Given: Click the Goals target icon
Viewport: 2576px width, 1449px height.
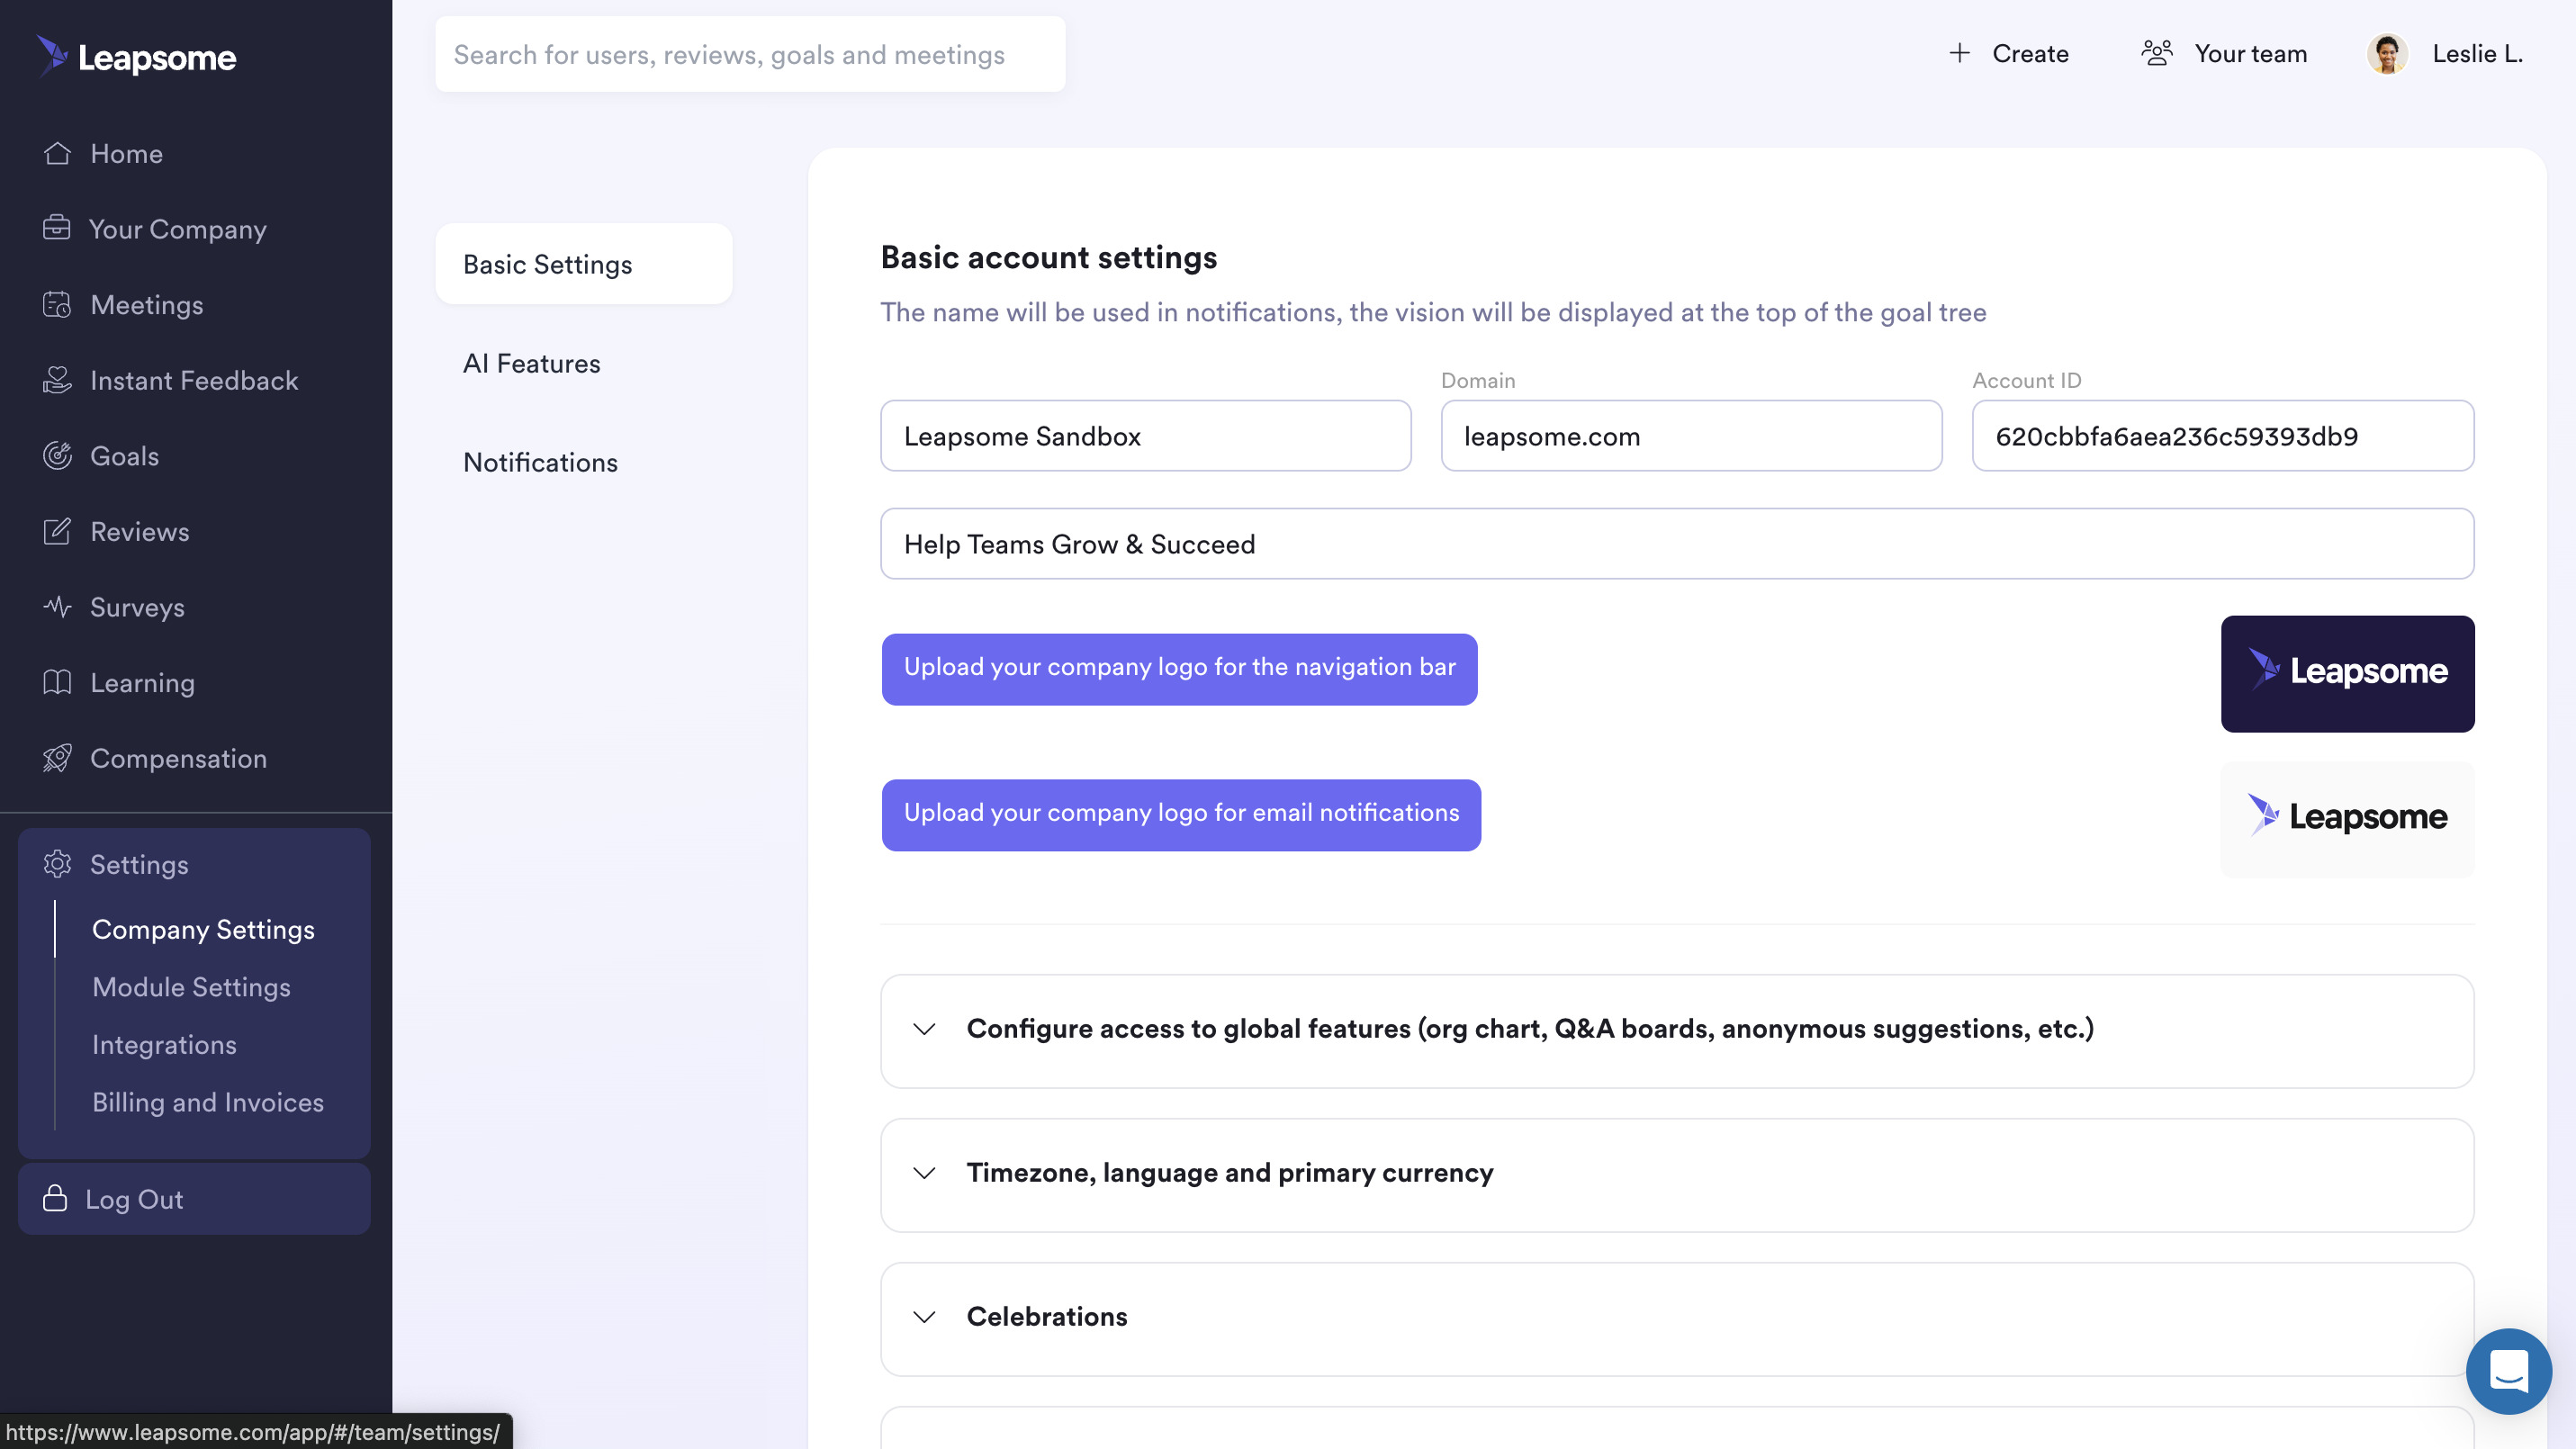Looking at the screenshot, I should click(x=57, y=455).
